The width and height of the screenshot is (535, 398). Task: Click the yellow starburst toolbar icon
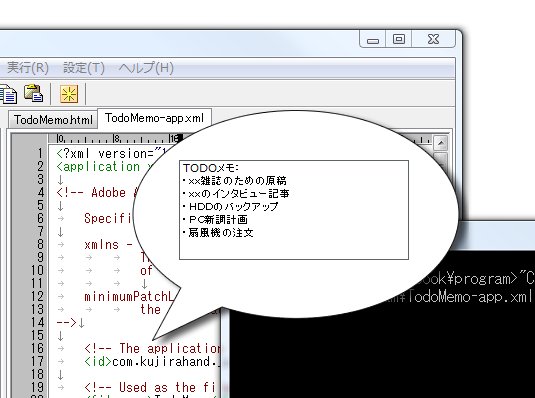pos(69,94)
